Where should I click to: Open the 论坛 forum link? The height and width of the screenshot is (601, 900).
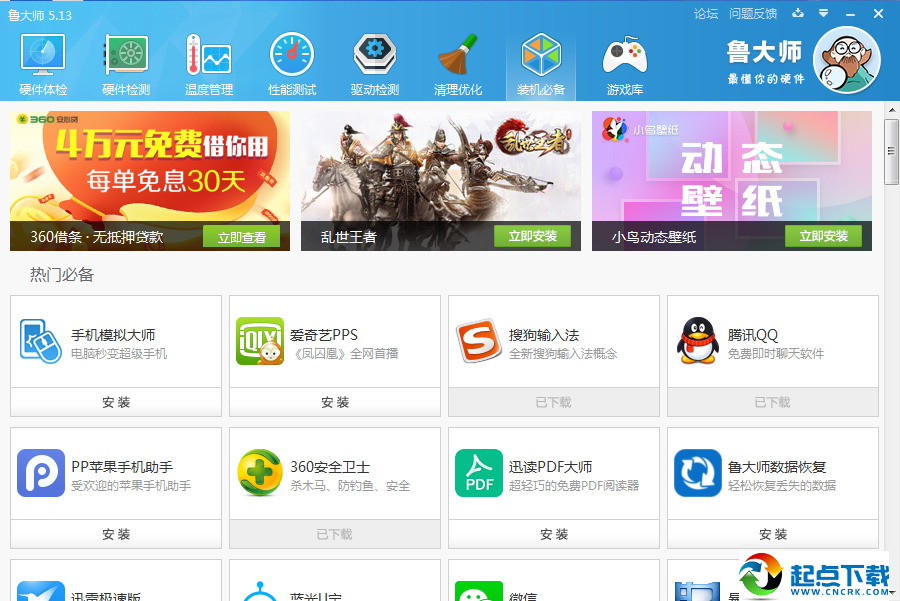705,14
